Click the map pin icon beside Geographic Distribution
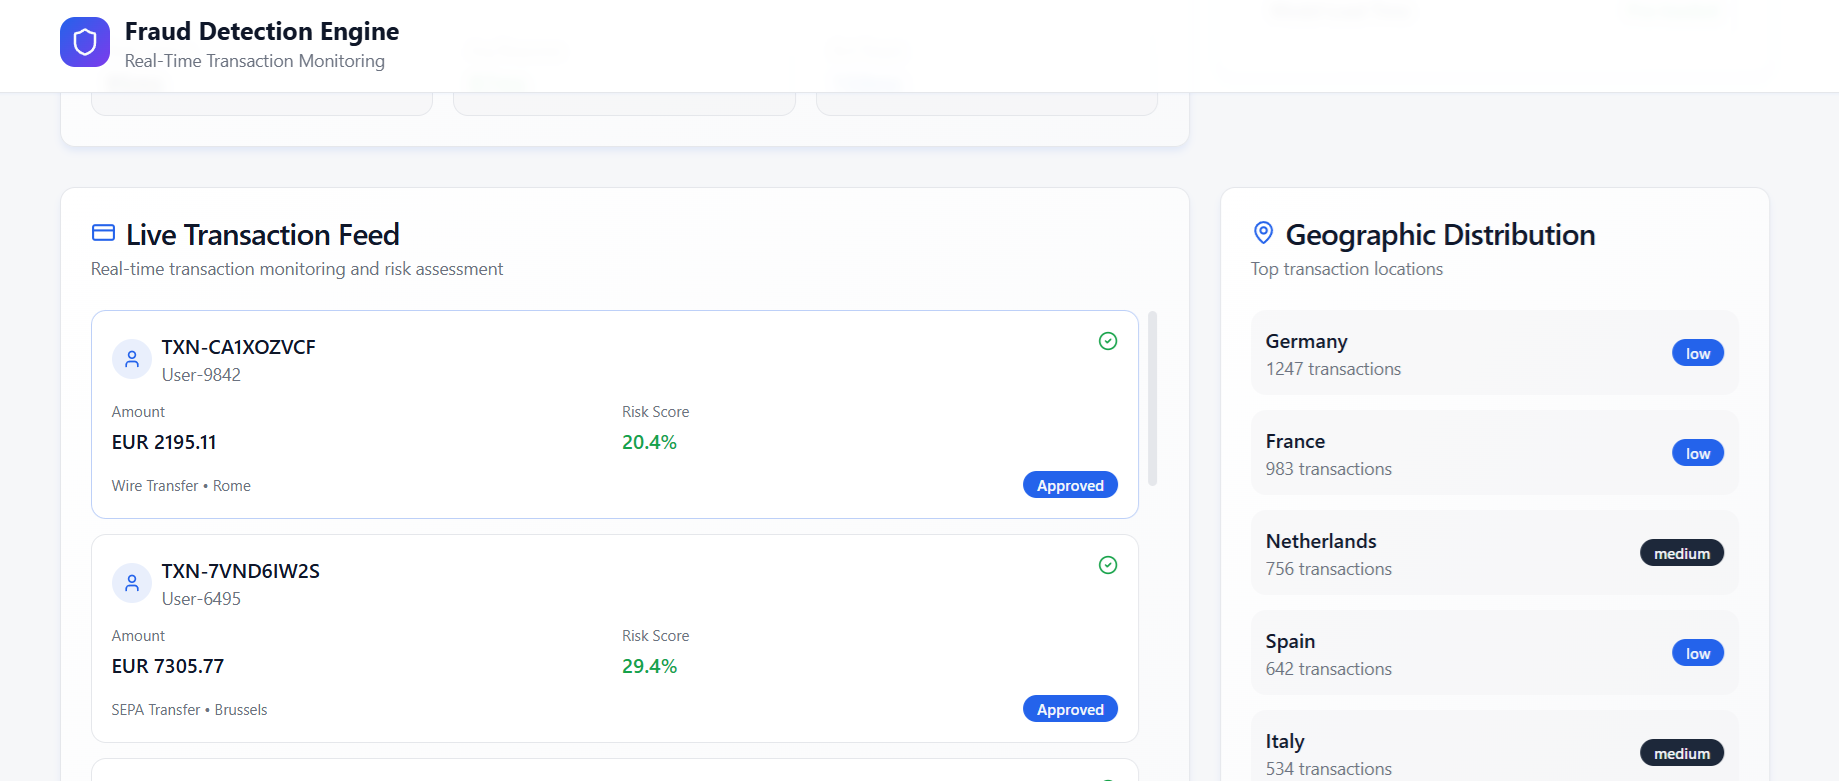1839x781 pixels. (x=1263, y=233)
